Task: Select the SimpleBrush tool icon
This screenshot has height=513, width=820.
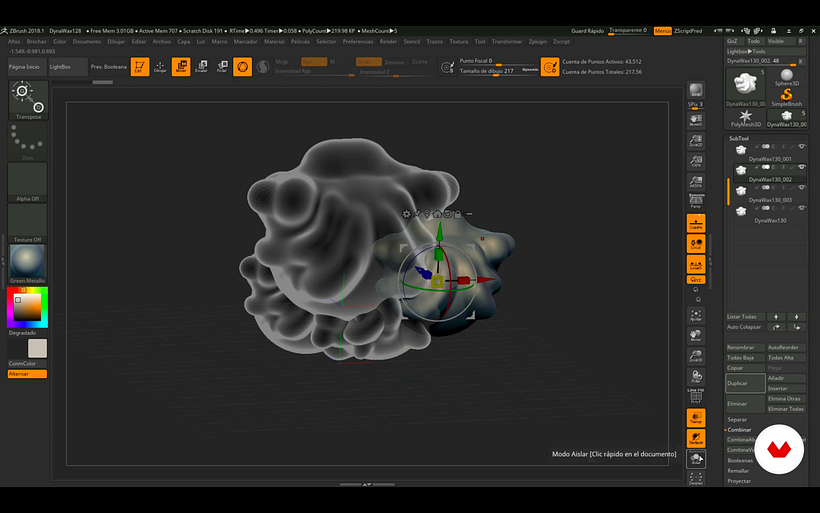Action: (787, 97)
